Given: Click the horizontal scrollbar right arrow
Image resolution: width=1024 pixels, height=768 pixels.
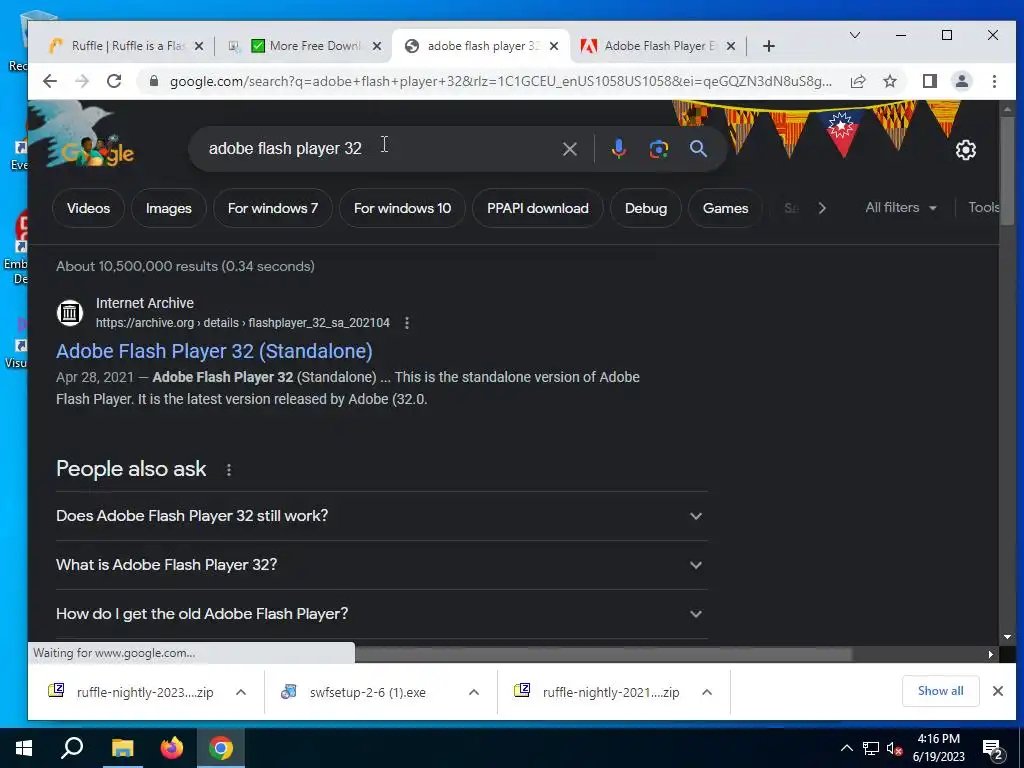Looking at the screenshot, I should [x=991, y=654].
